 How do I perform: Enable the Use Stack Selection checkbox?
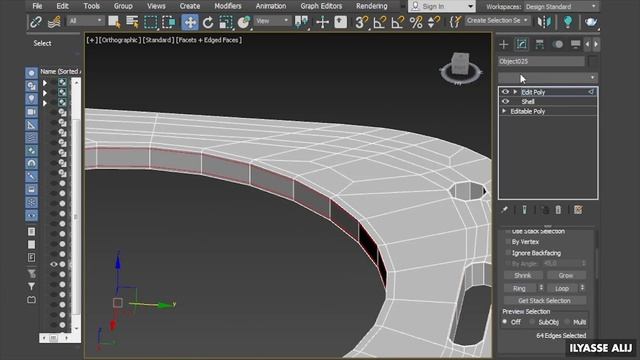coord(507,231)
